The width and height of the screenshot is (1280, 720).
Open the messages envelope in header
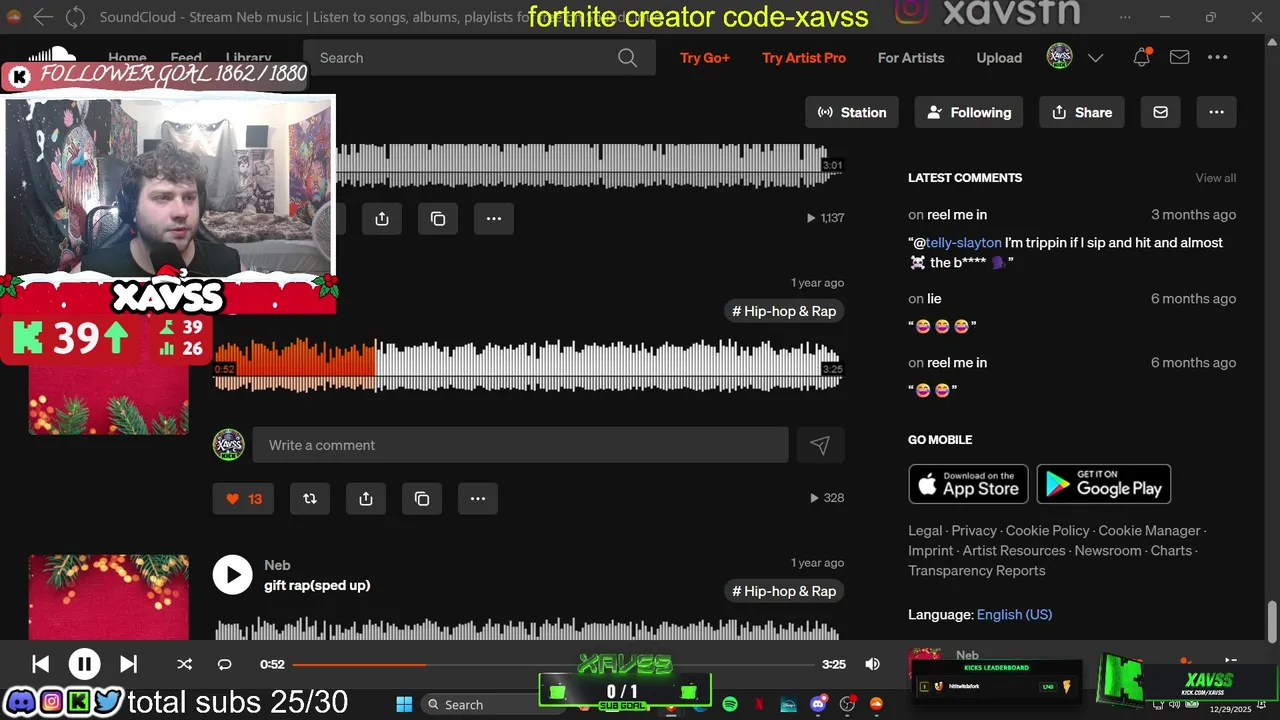click(1180, 58)
